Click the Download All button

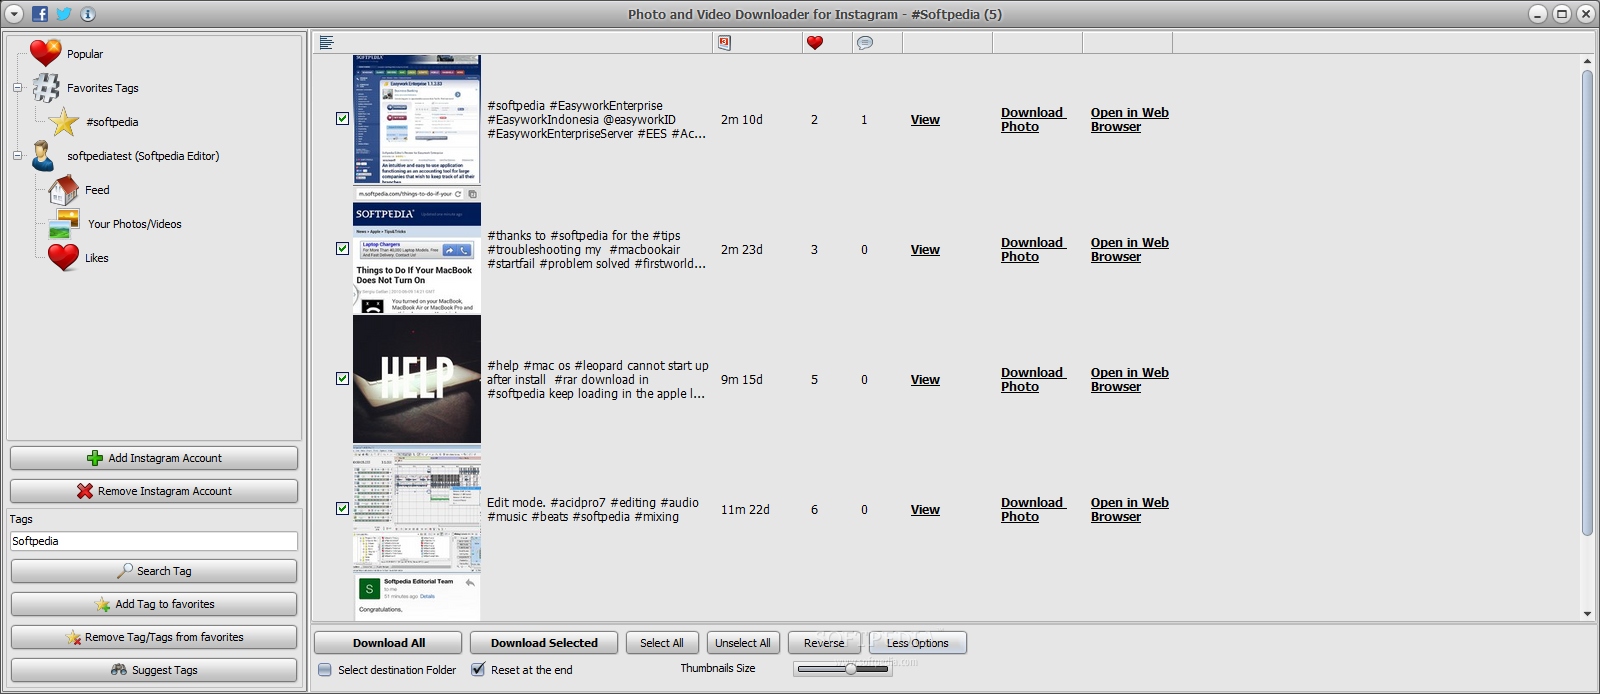tap(388, 643)
